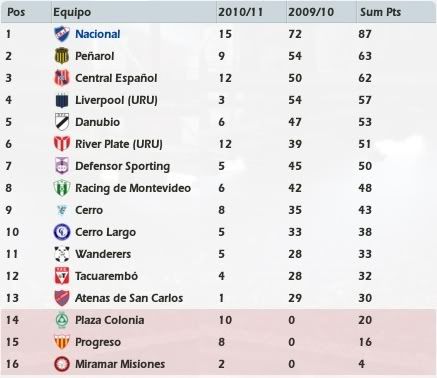Select the Wanderers table row

218,254
